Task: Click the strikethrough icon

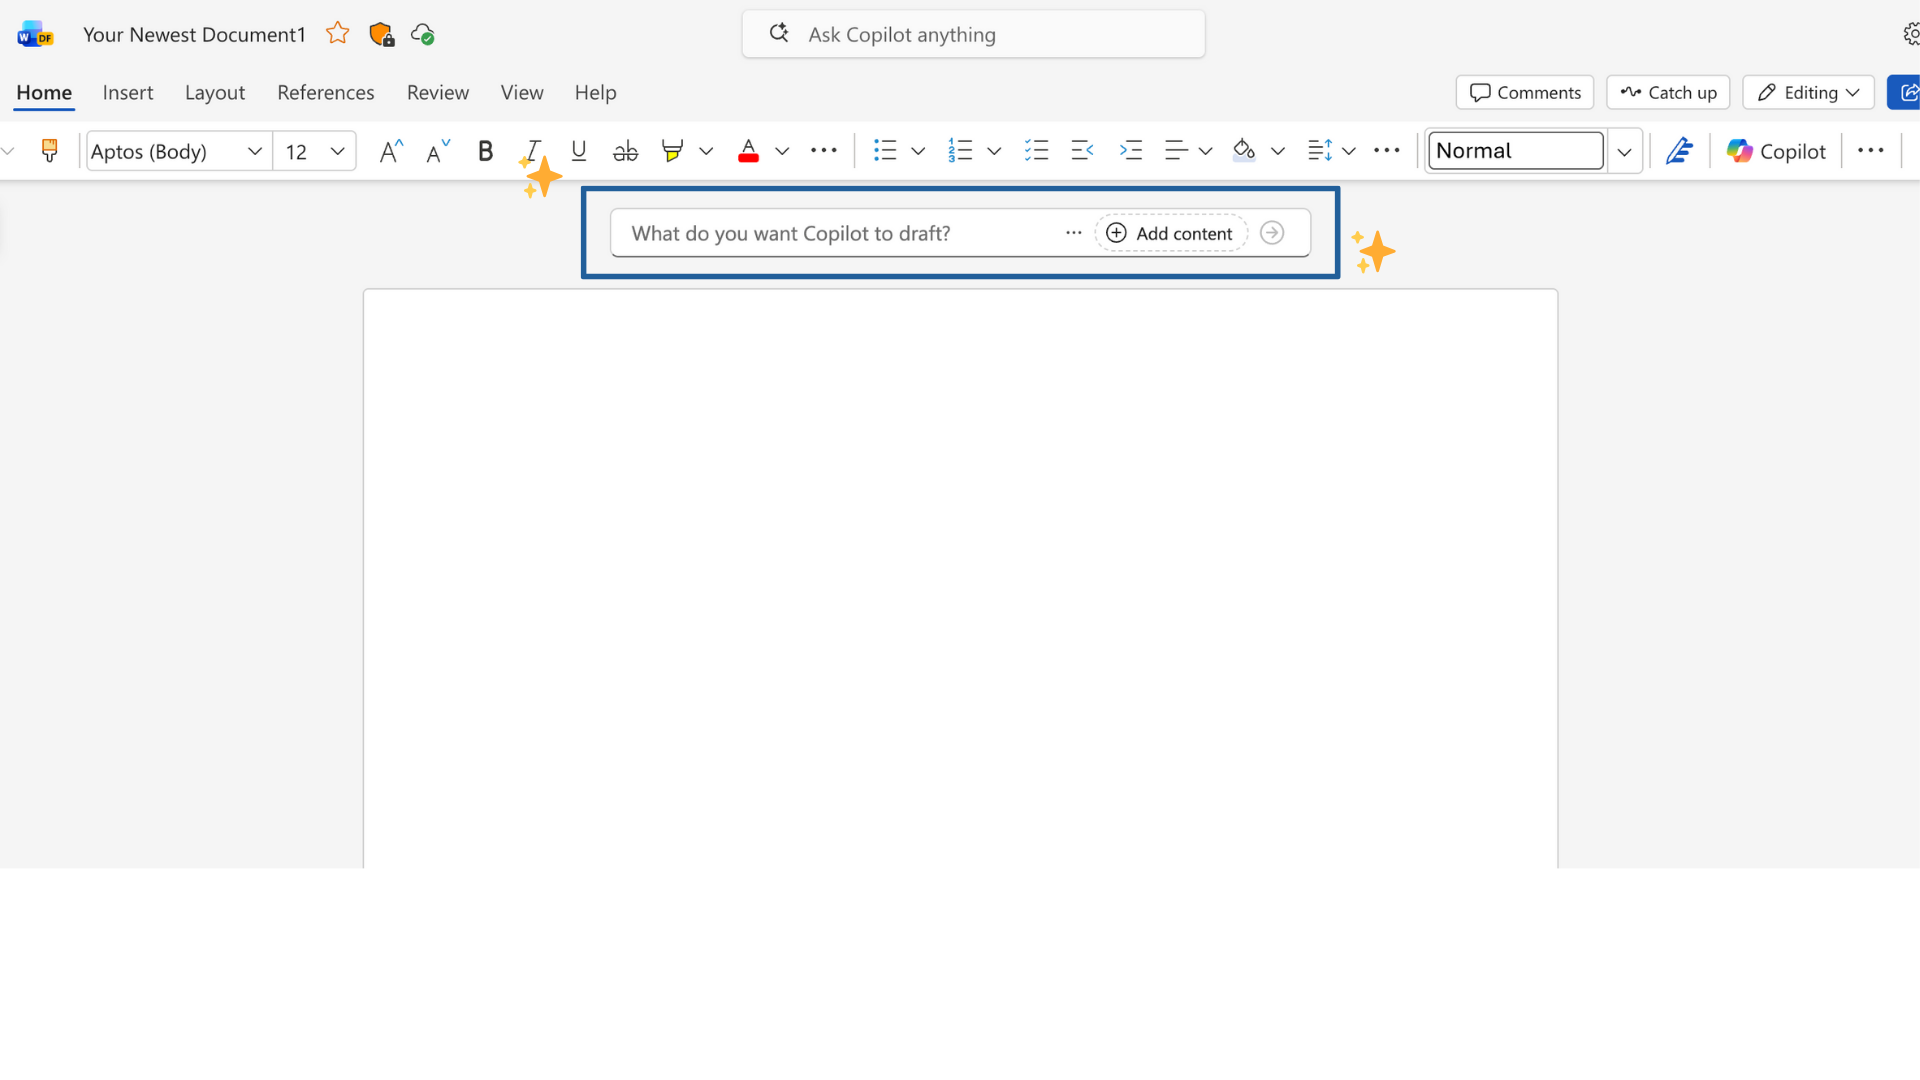Action: (625, 151)
